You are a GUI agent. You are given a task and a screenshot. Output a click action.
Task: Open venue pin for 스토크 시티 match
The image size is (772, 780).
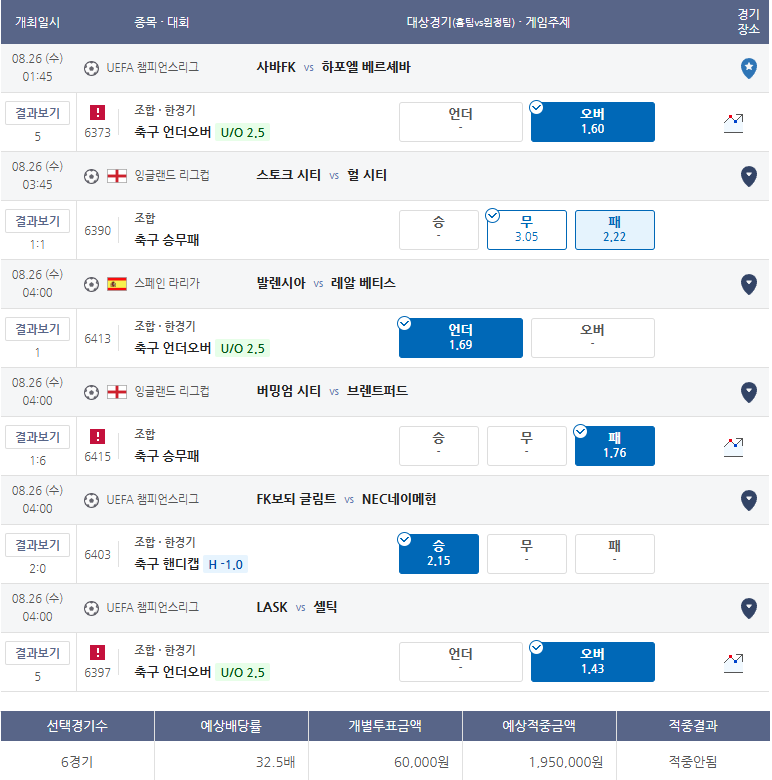point(749,176)
